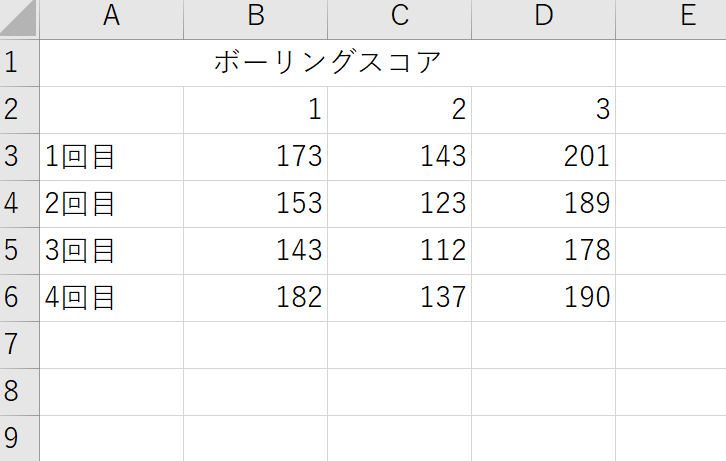The height and width of the screenshot is (461, 726).
Task: Select the cell showing 190
Action: [544, 298]
